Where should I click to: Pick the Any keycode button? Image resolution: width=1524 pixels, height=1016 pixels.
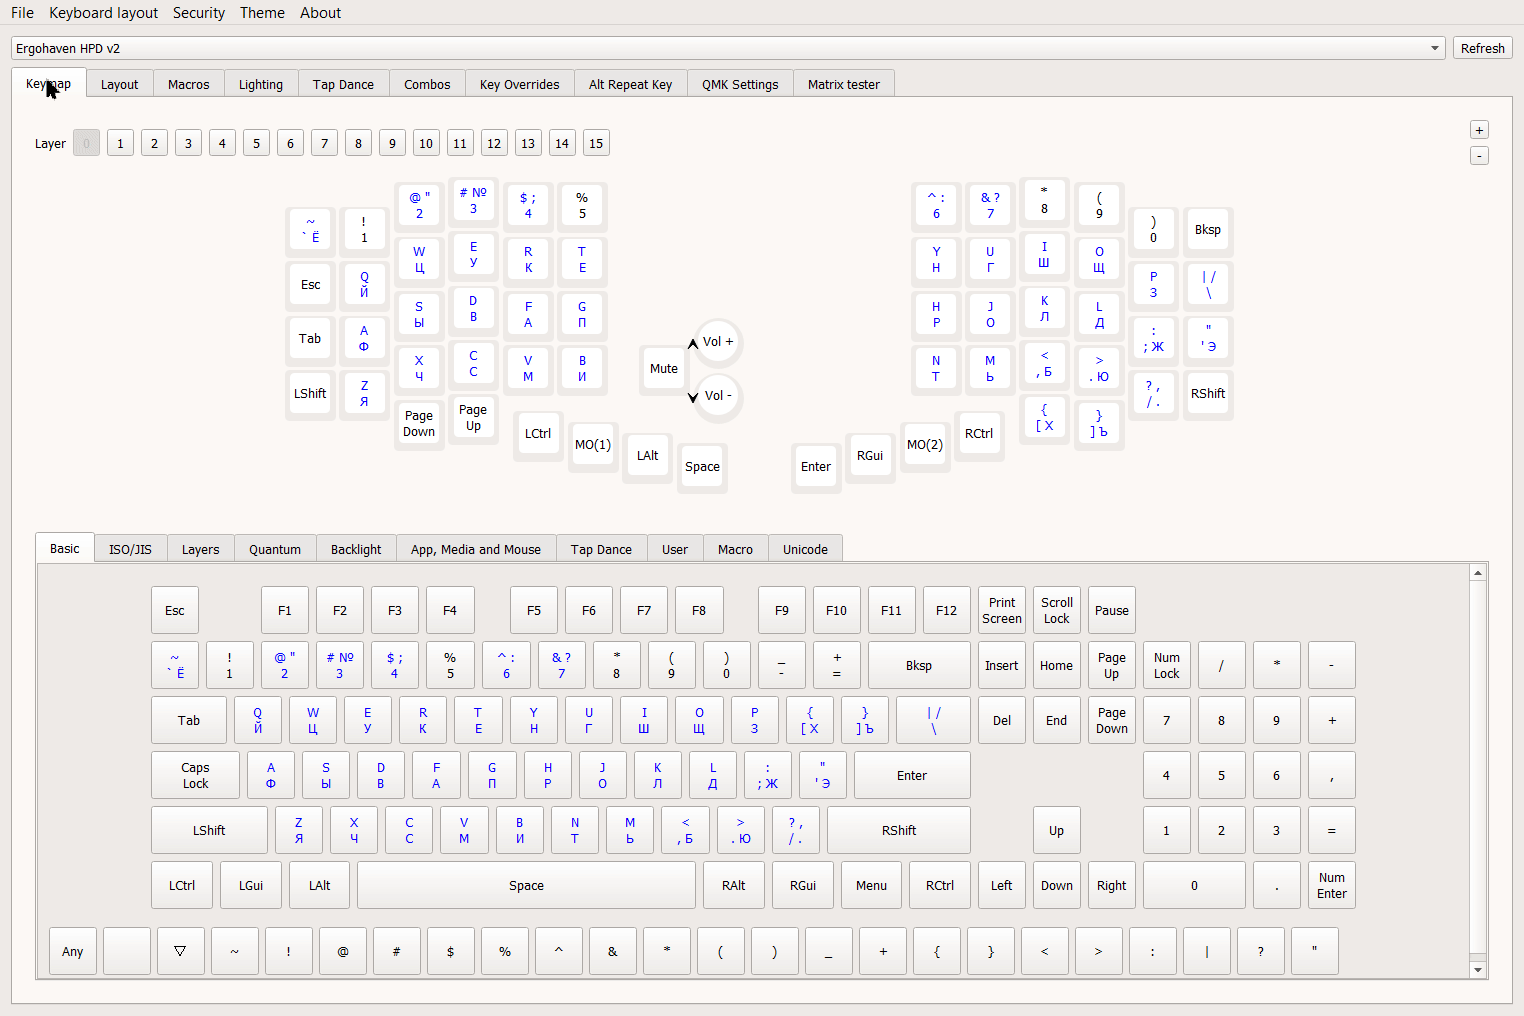[x=73, y=951]
